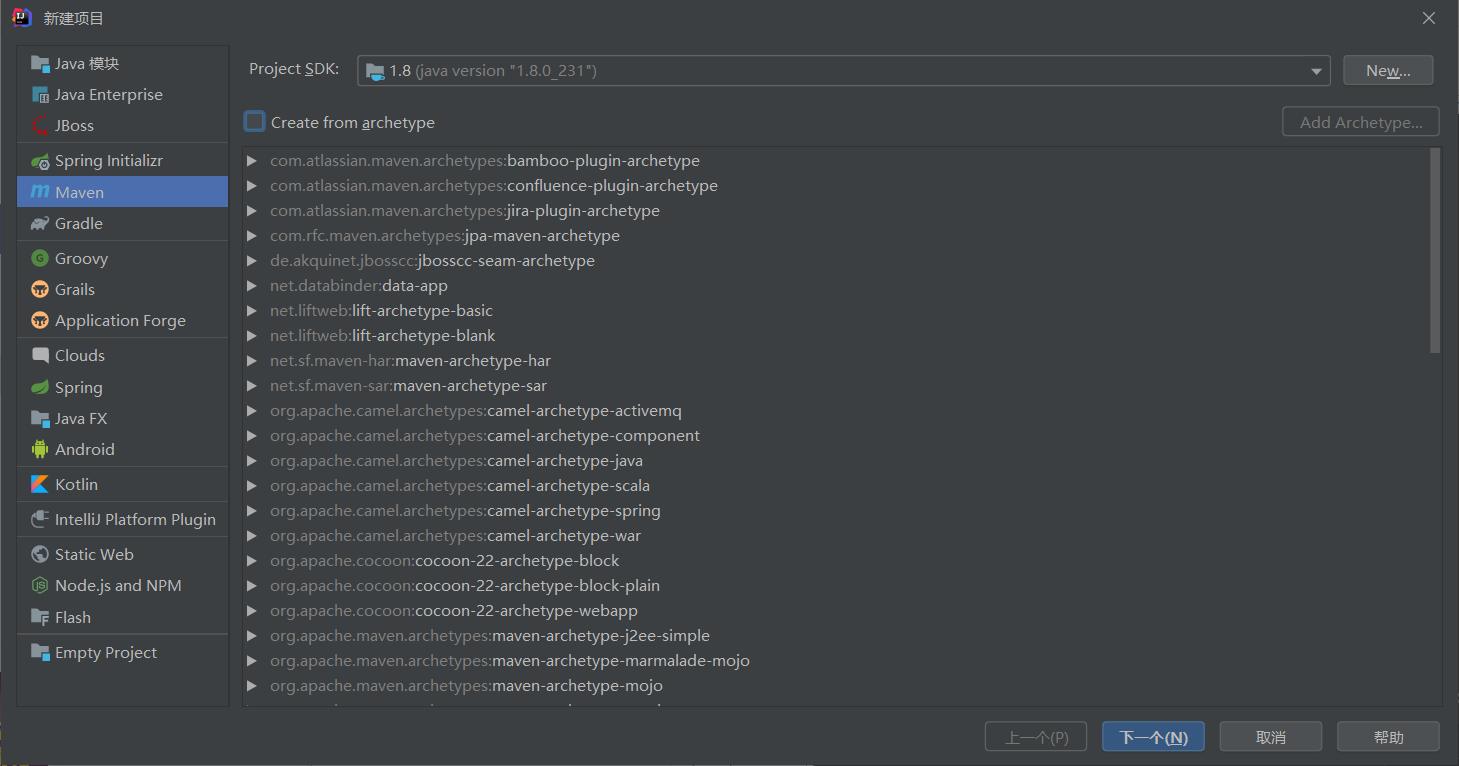1459x766 pixels.
Task: Select camel-archetype-war archetype
Action: pos(835,536)
